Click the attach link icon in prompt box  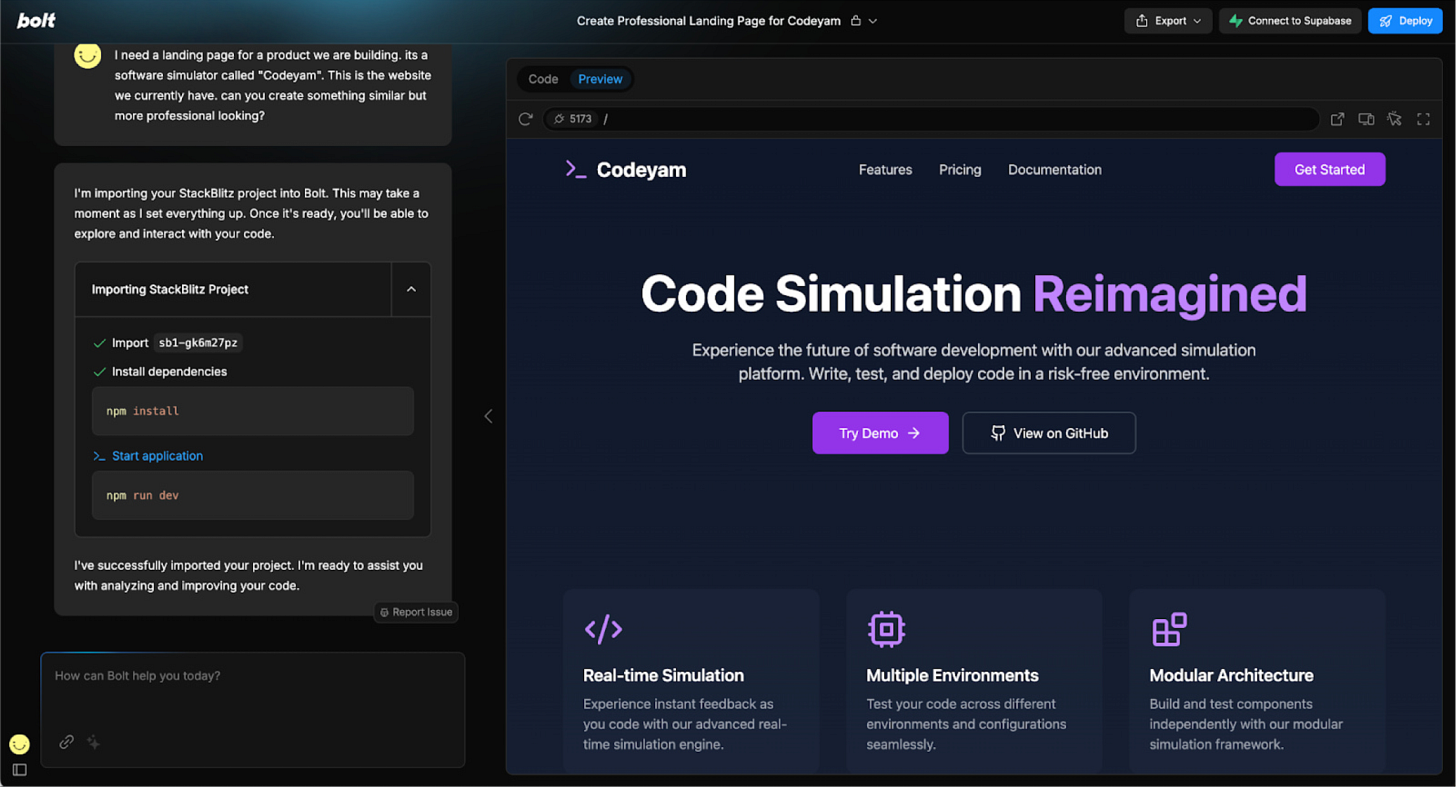click(x=66, y=742)
